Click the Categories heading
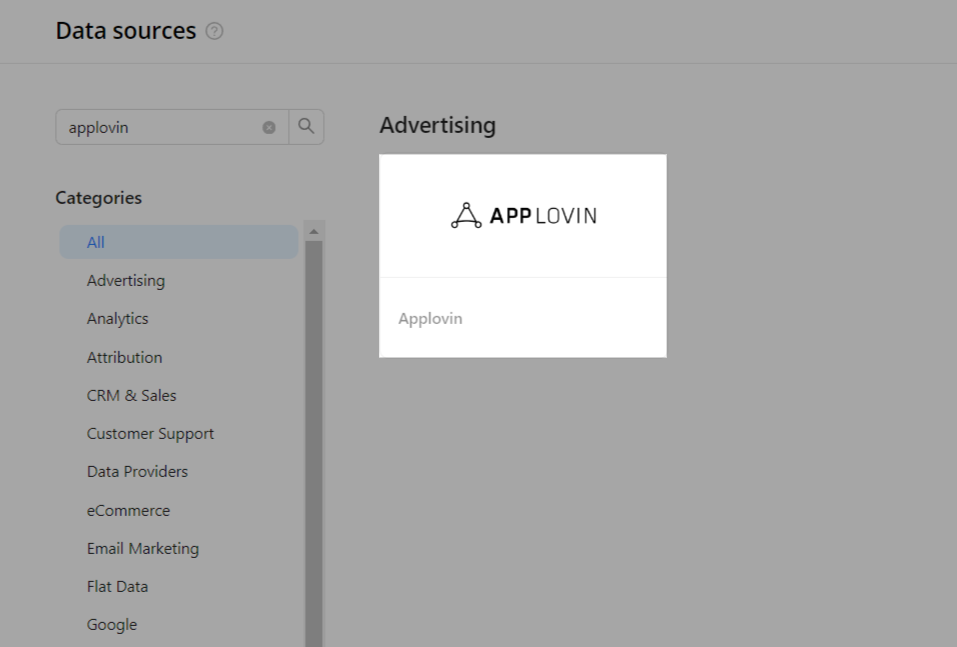Screen dimensions: 957x647 [98, 198]
